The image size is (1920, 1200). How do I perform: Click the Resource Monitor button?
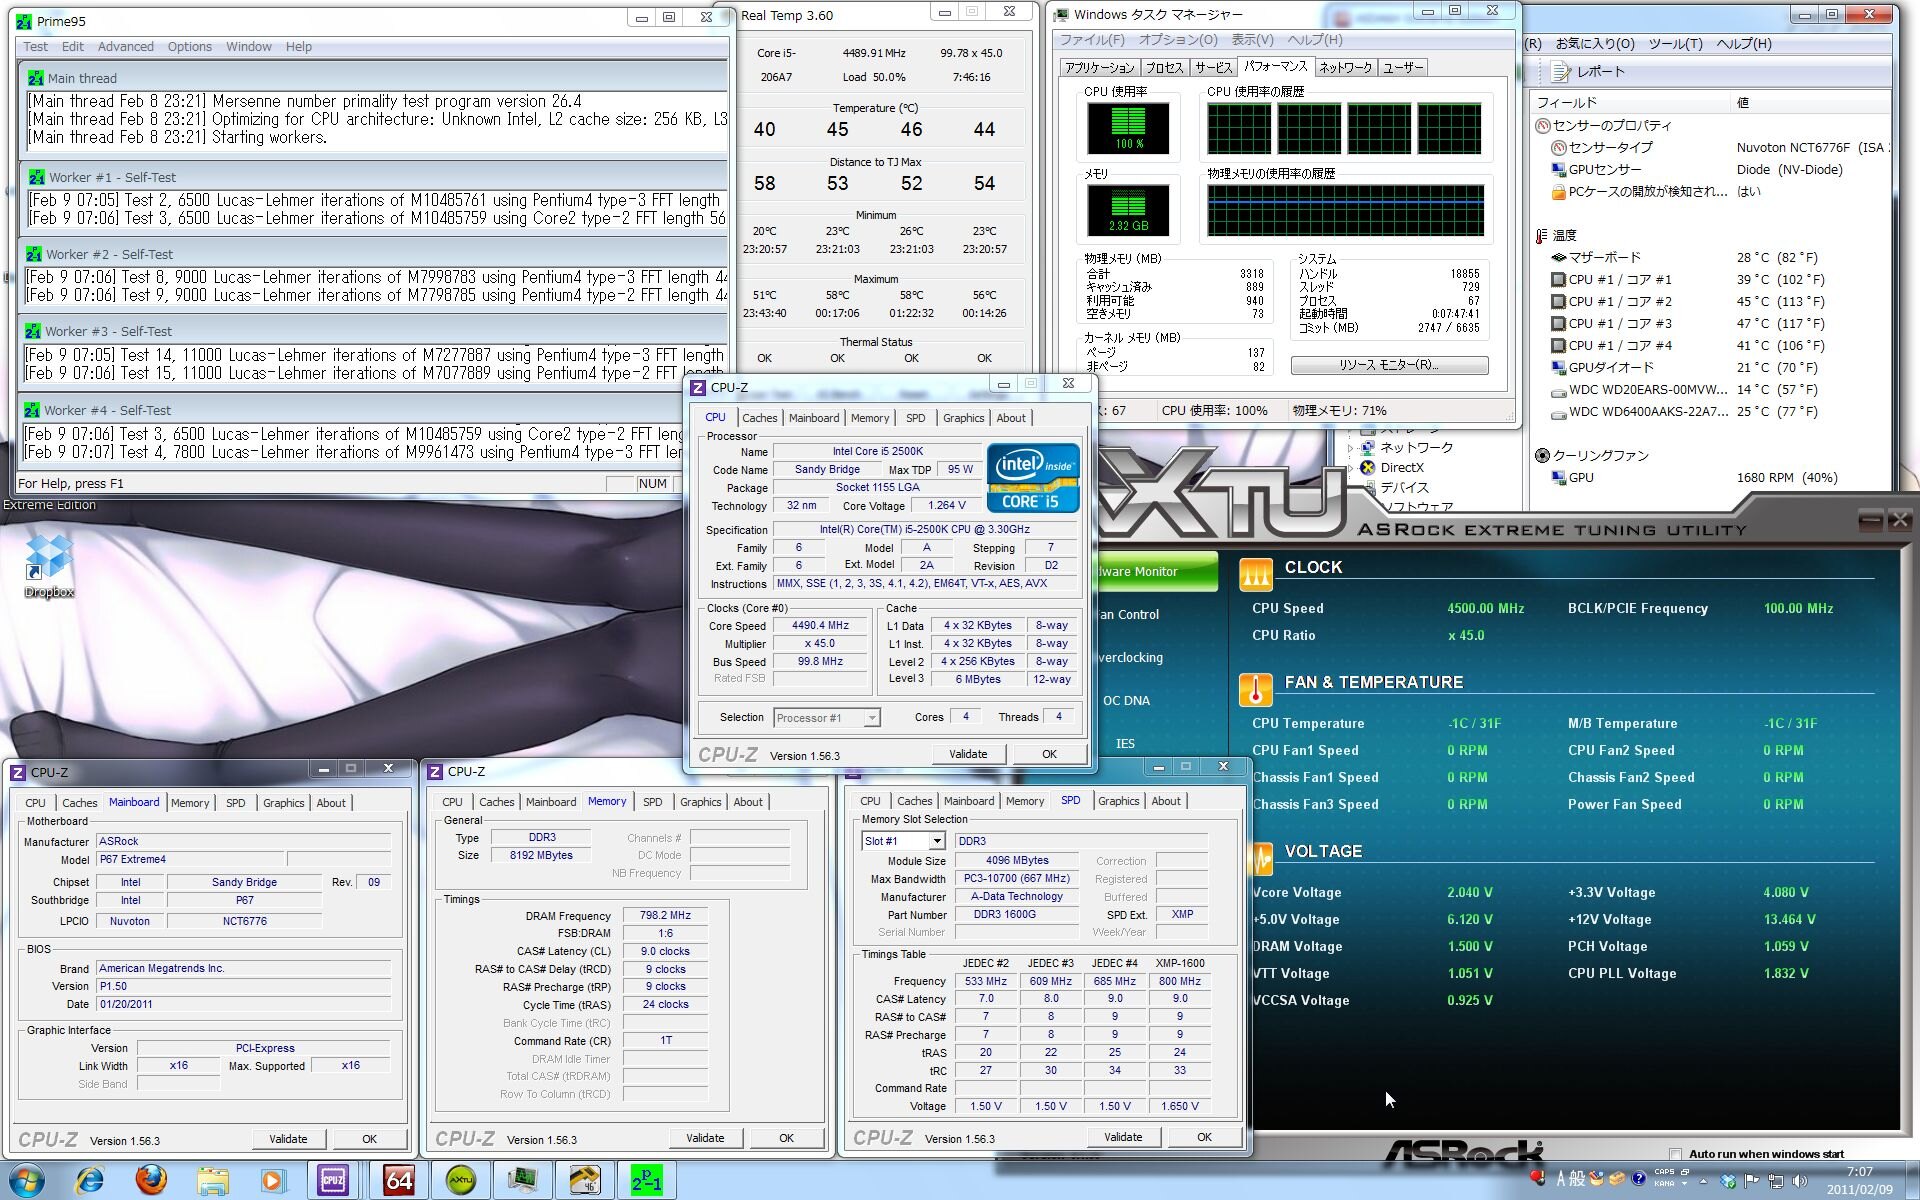pos(1388,365)
